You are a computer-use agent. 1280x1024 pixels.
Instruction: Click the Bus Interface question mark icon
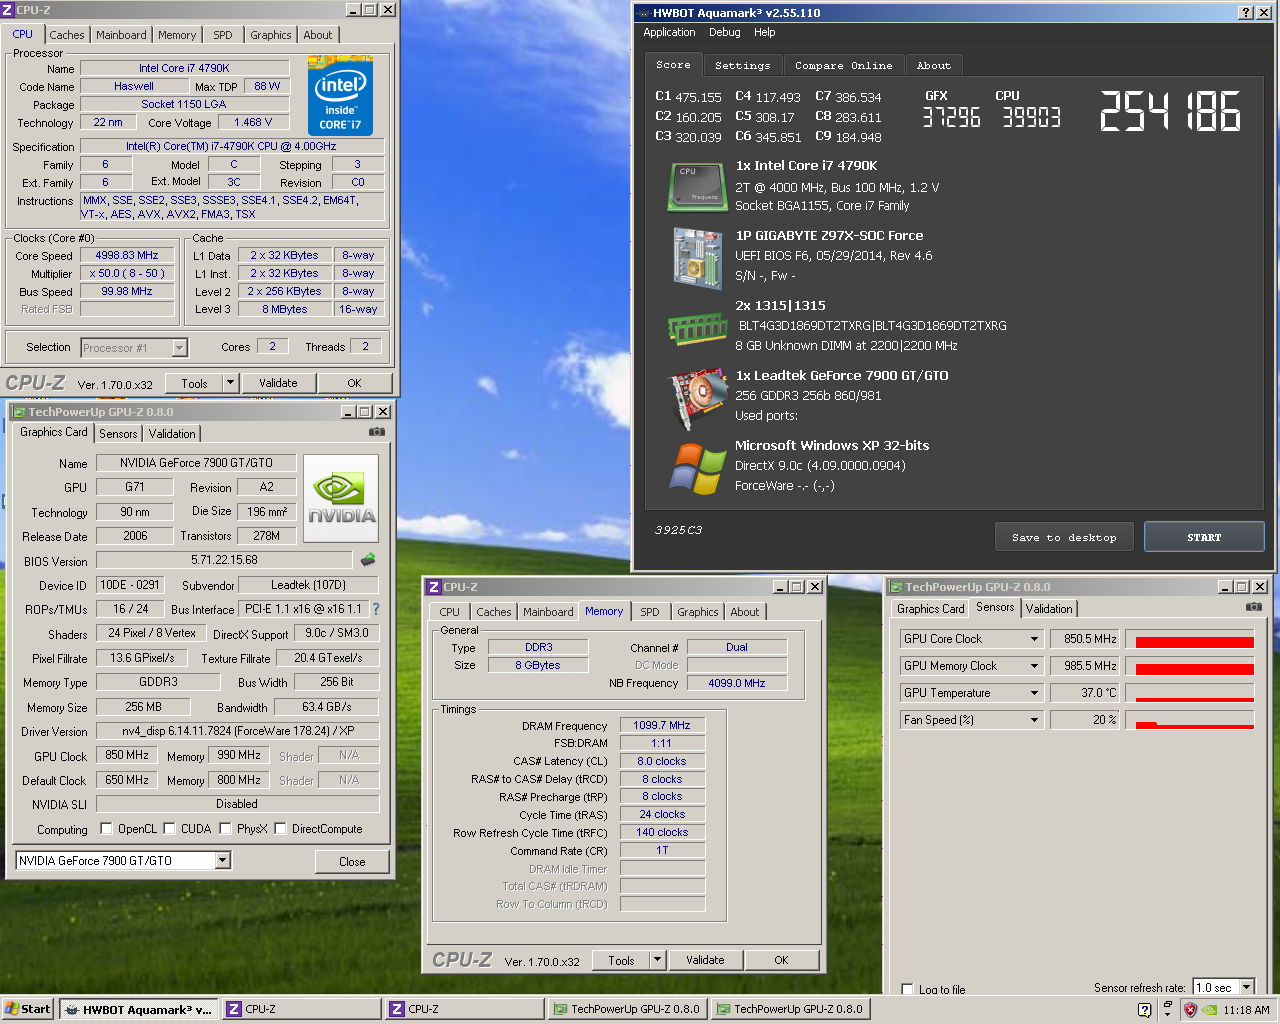point(376,609)
